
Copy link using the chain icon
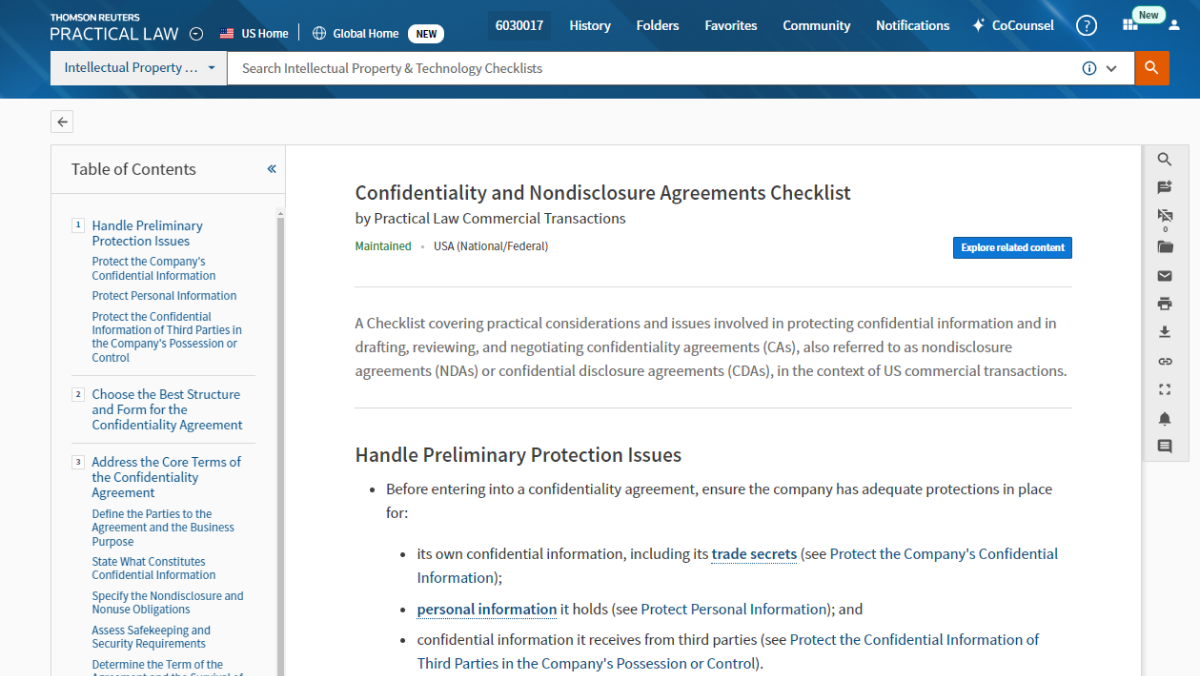pyautogui.click(x=1164, y=361)
